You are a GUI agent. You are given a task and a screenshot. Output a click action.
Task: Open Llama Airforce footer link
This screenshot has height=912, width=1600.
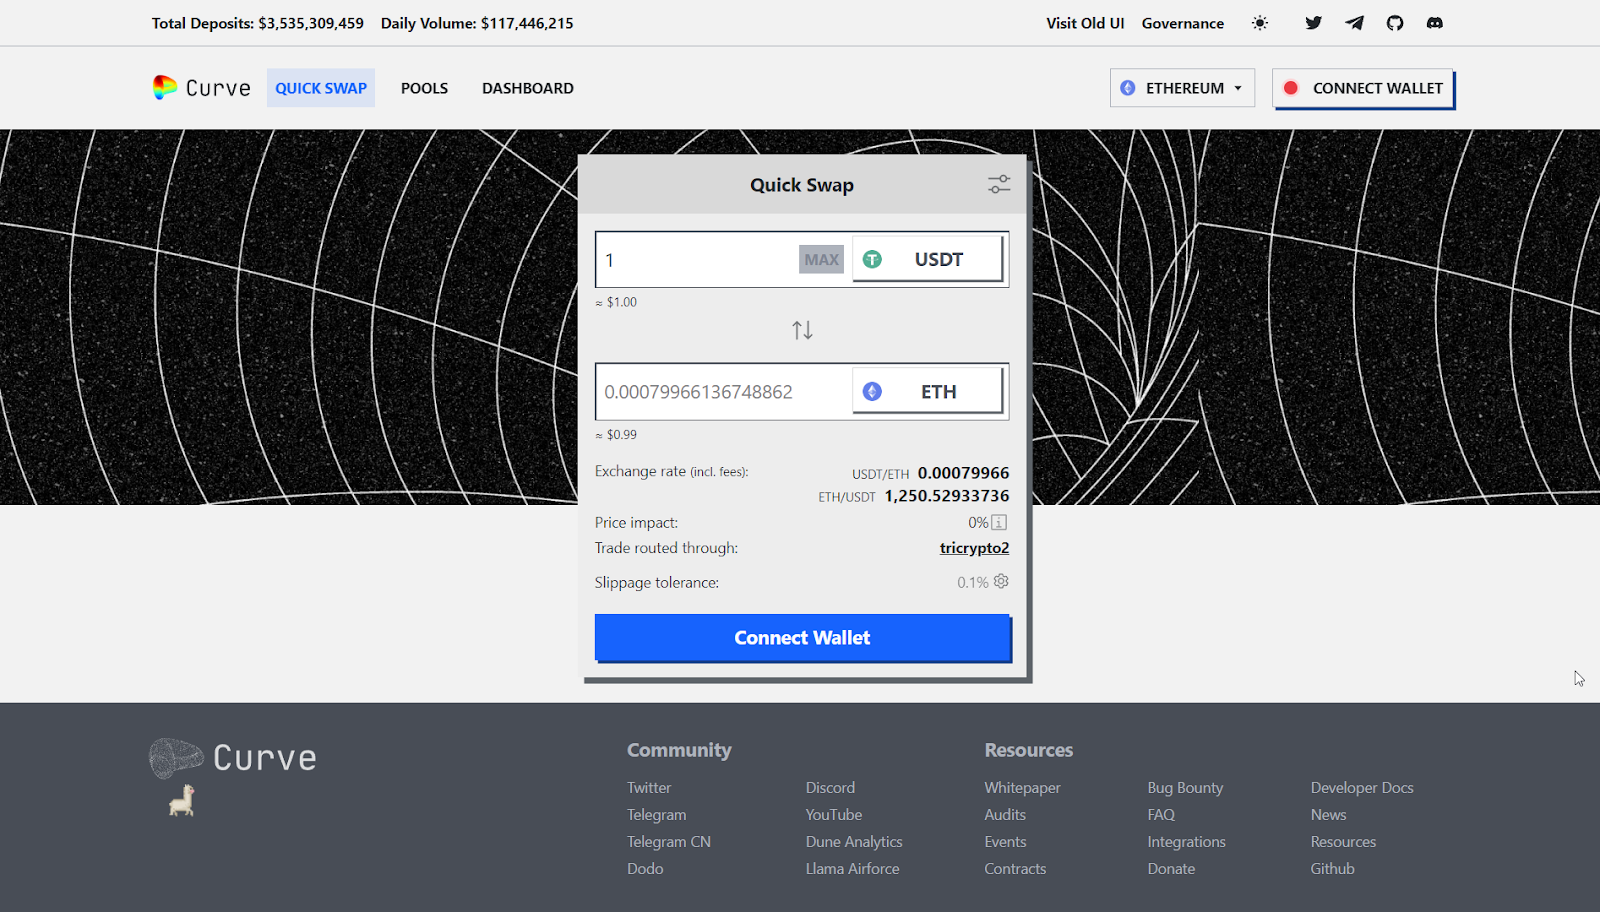point(853,869)
